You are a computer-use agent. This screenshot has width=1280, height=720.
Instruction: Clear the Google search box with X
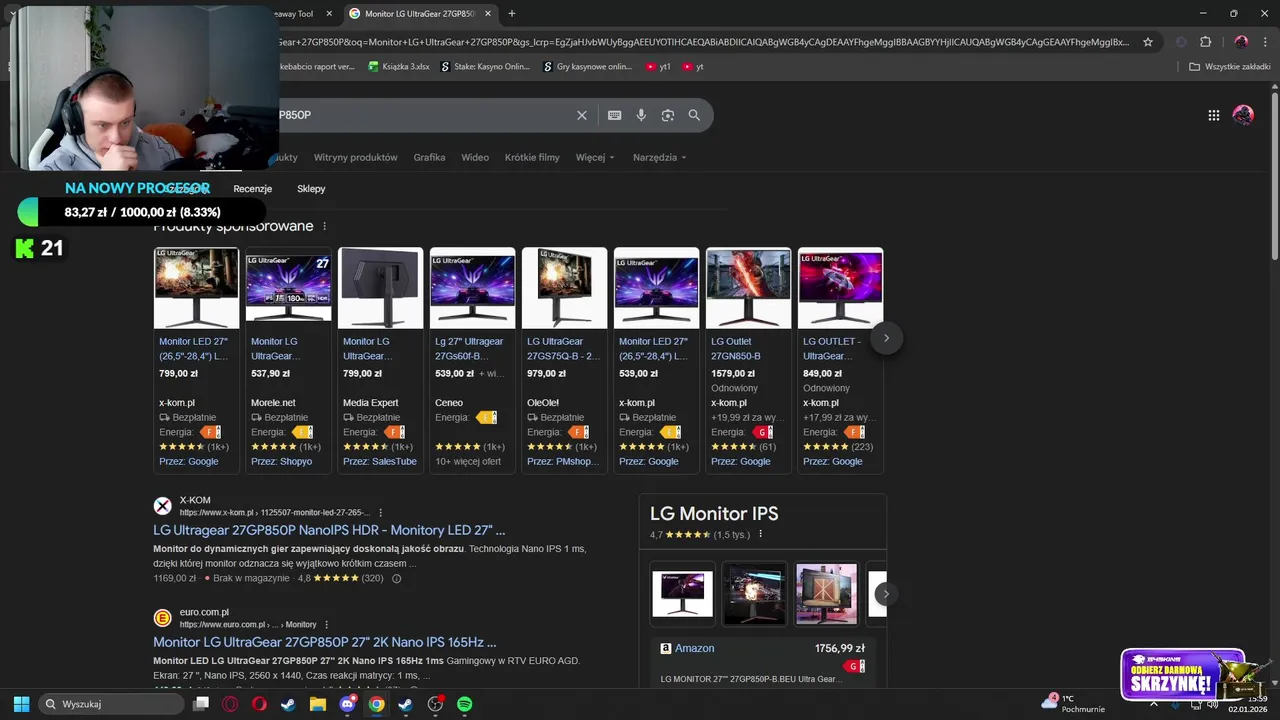point(582,115)
